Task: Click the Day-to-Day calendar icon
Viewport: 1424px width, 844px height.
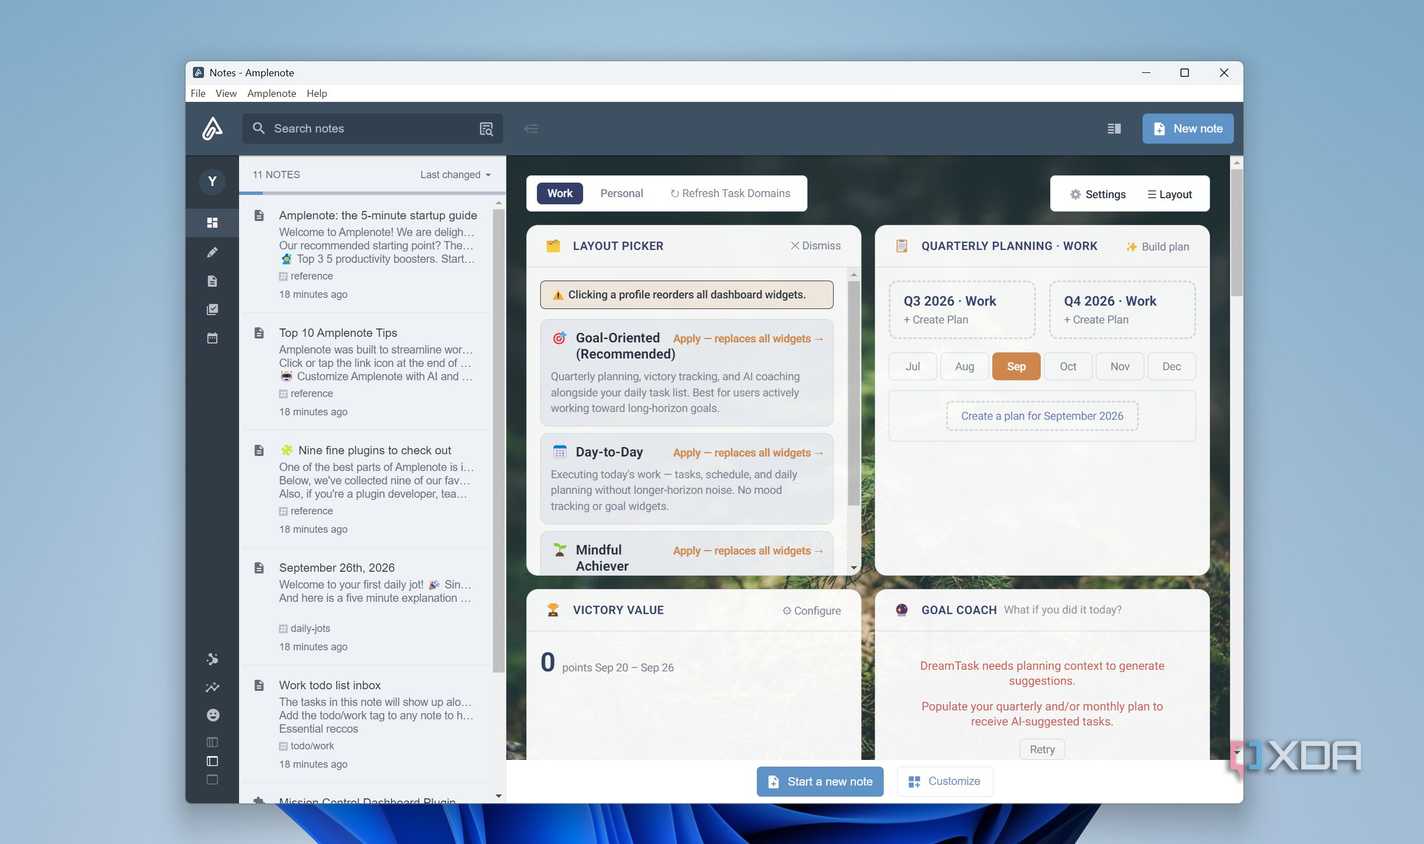Action: click(x=560, y=452)
